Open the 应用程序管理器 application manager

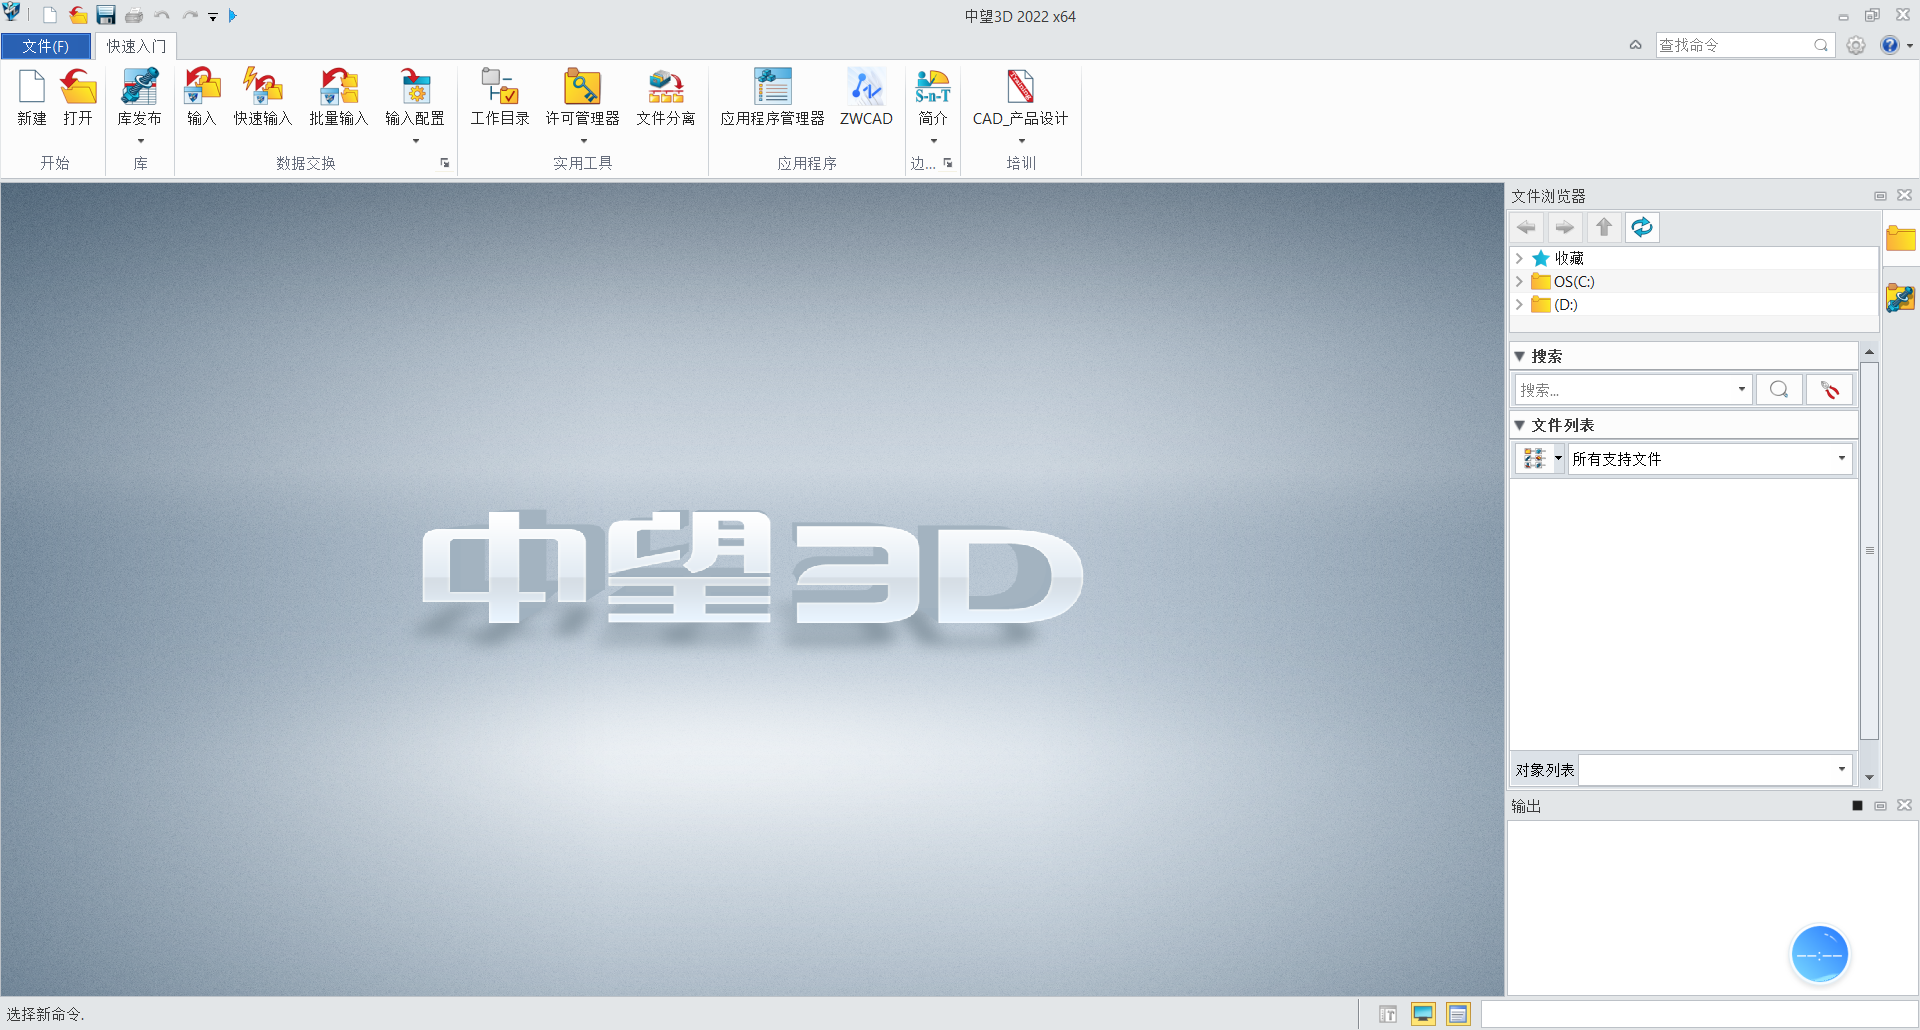point(772,87)
